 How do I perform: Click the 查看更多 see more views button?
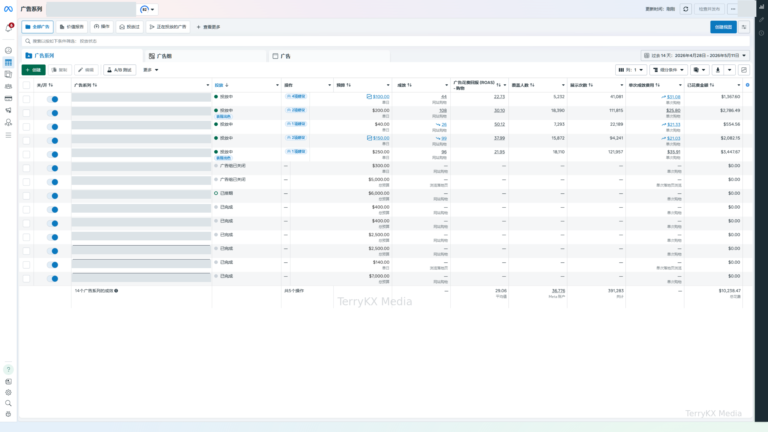(x=209, y=27)
